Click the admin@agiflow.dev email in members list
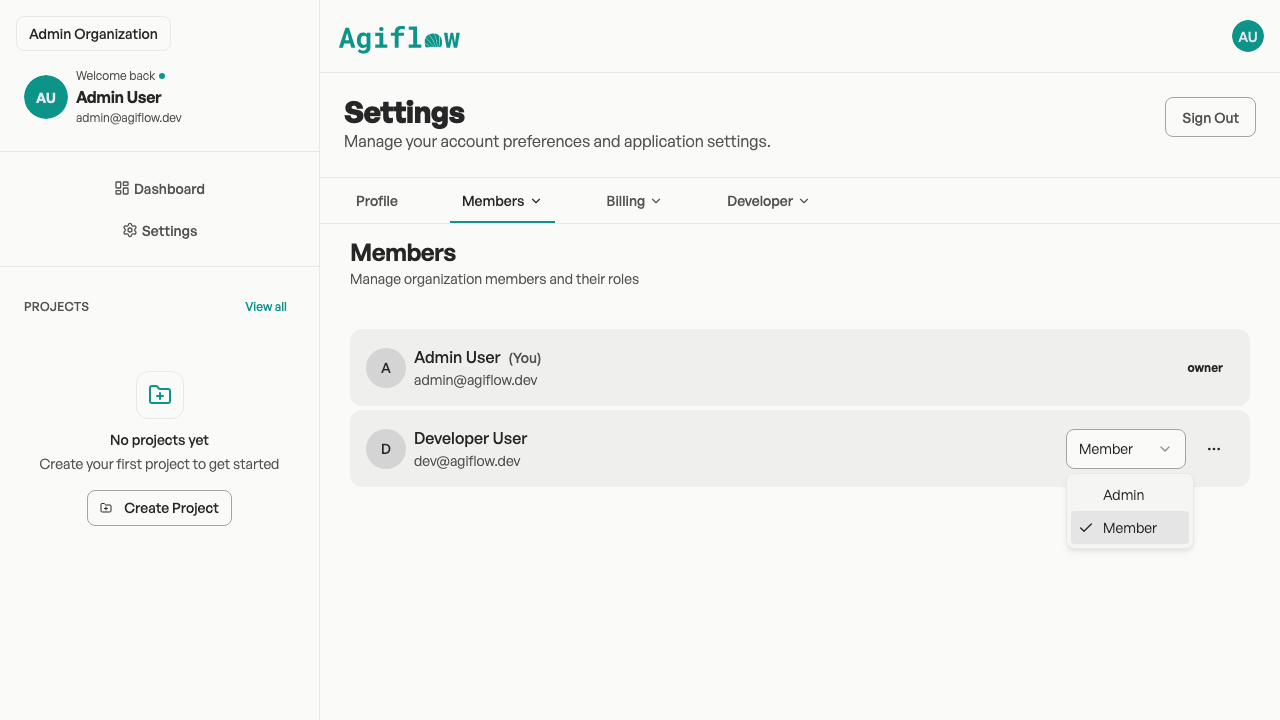The height and width of the screenshot is (720, 1280). [476, 380]
